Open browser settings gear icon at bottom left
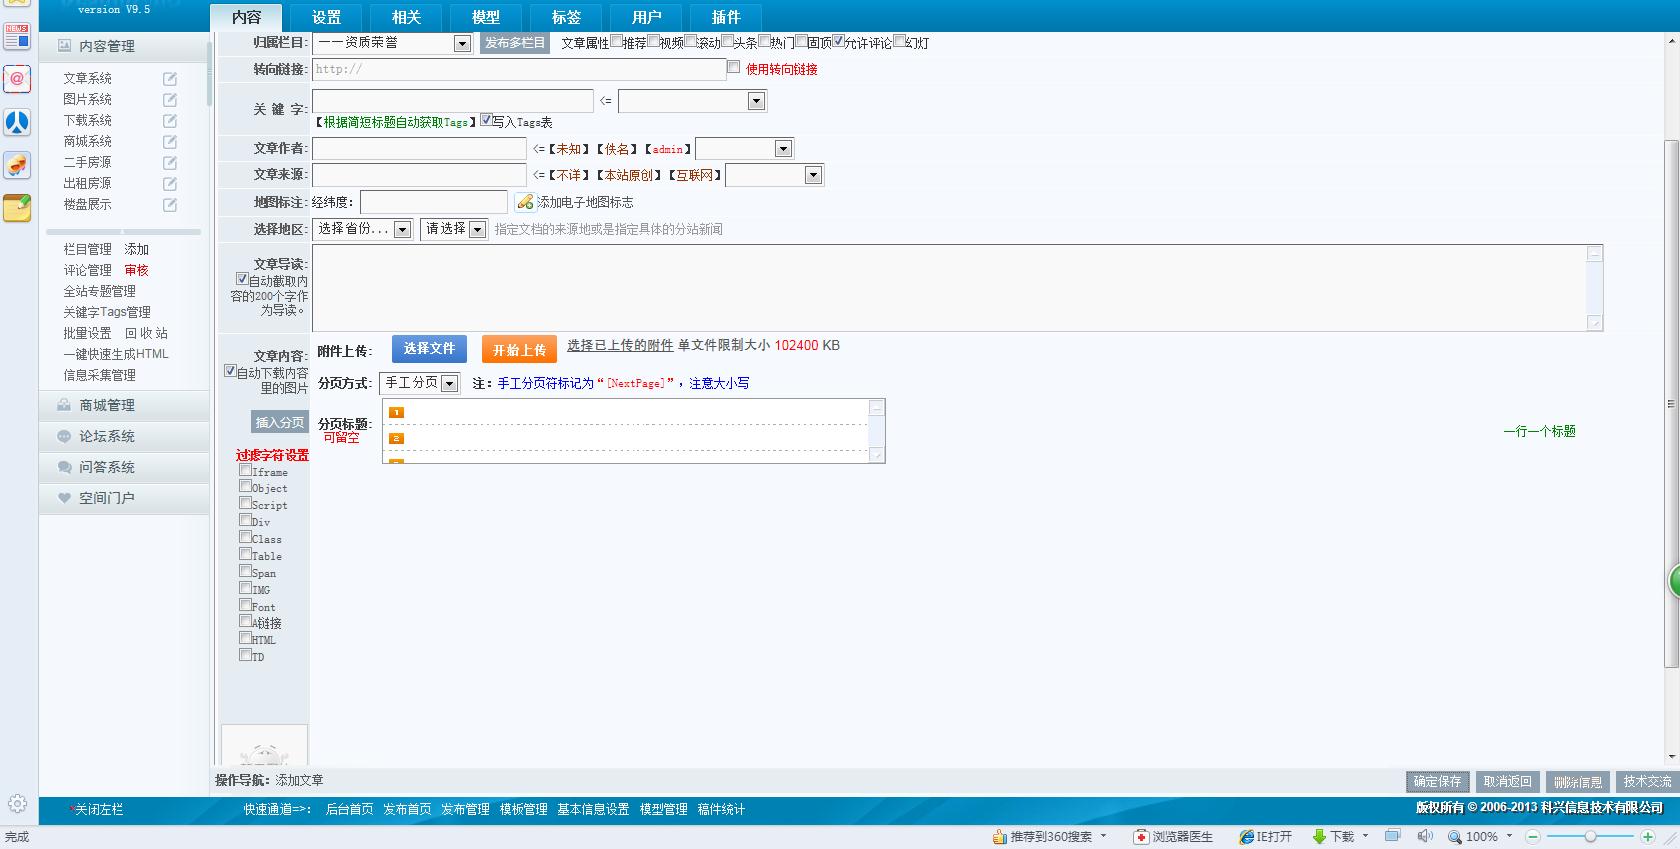The height and width of the screenshot is (849, 1680). pyautogui.click(x=17, y=803)
